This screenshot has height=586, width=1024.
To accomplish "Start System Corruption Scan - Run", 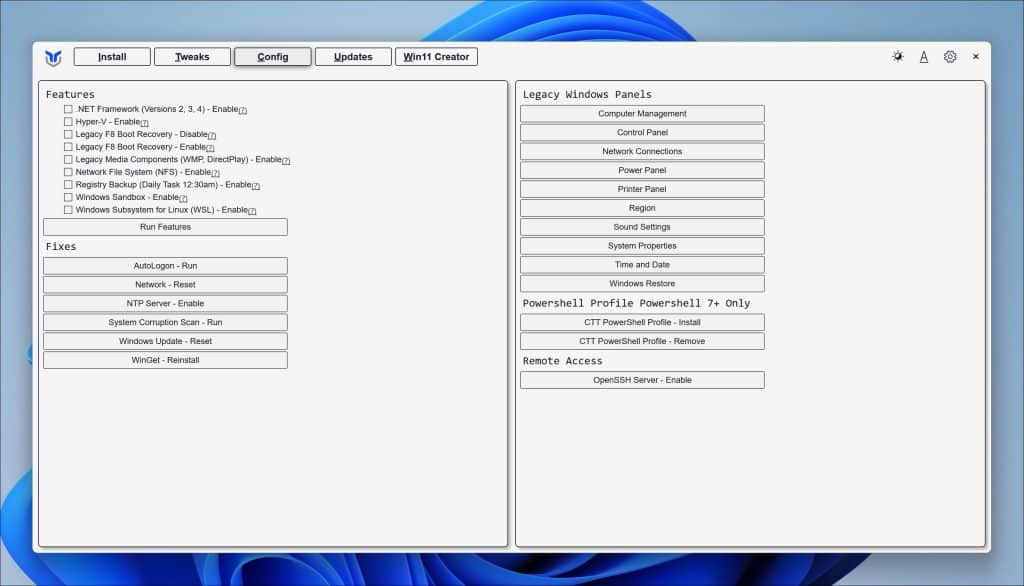I will (x=165, y=323).
